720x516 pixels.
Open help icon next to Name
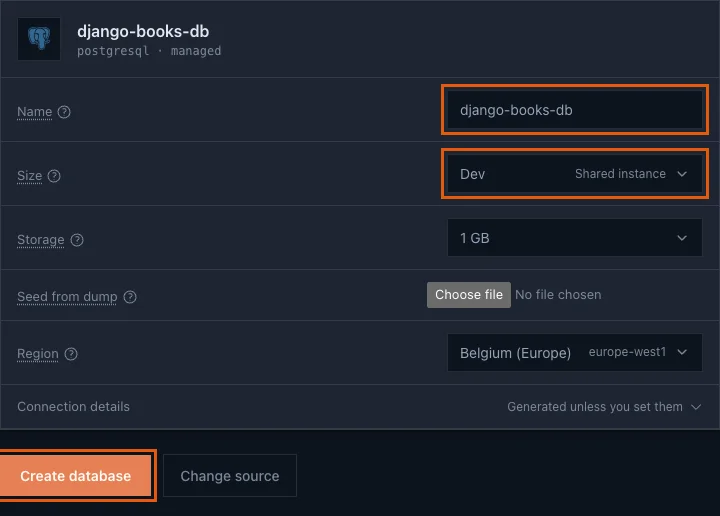tap(64, 112)
